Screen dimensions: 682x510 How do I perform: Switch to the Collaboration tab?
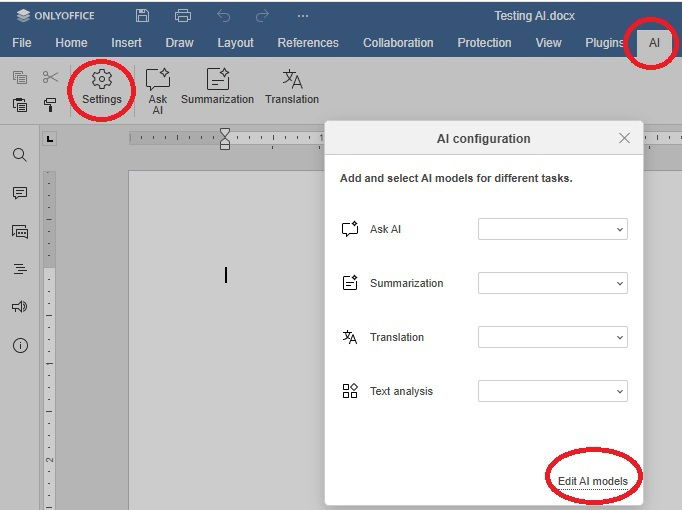(398, 43)
